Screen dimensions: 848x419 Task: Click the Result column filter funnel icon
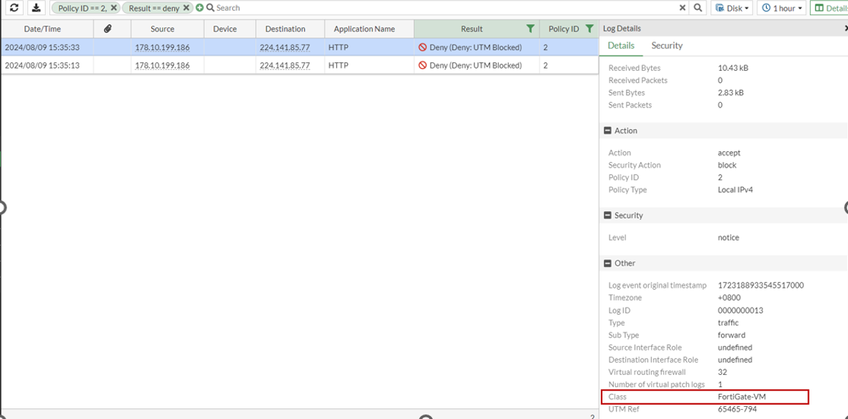click(530, 29)
